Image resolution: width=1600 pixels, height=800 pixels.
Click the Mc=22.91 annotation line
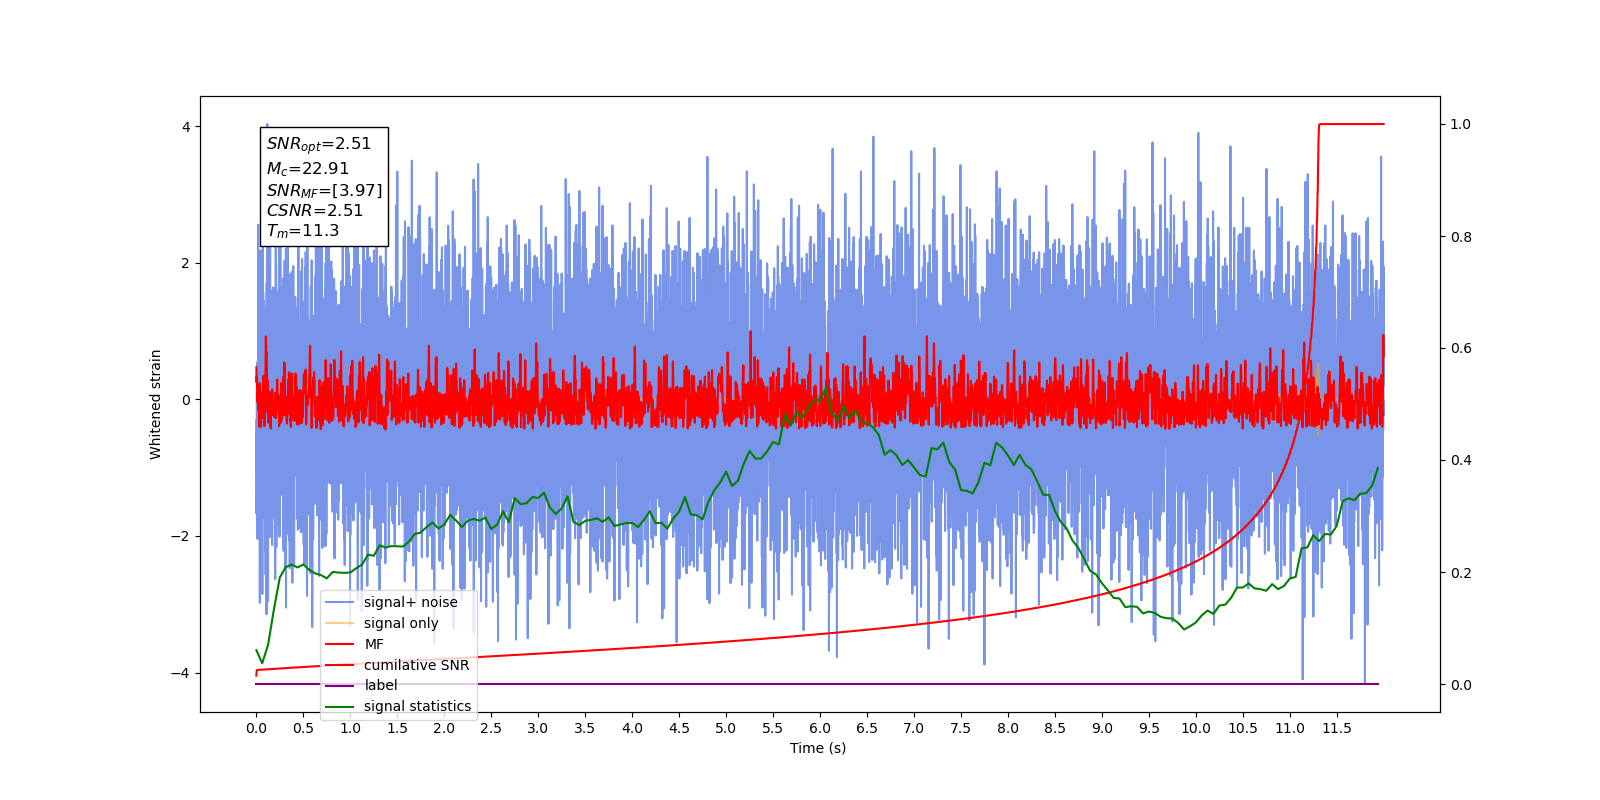(x=308, y=169)
